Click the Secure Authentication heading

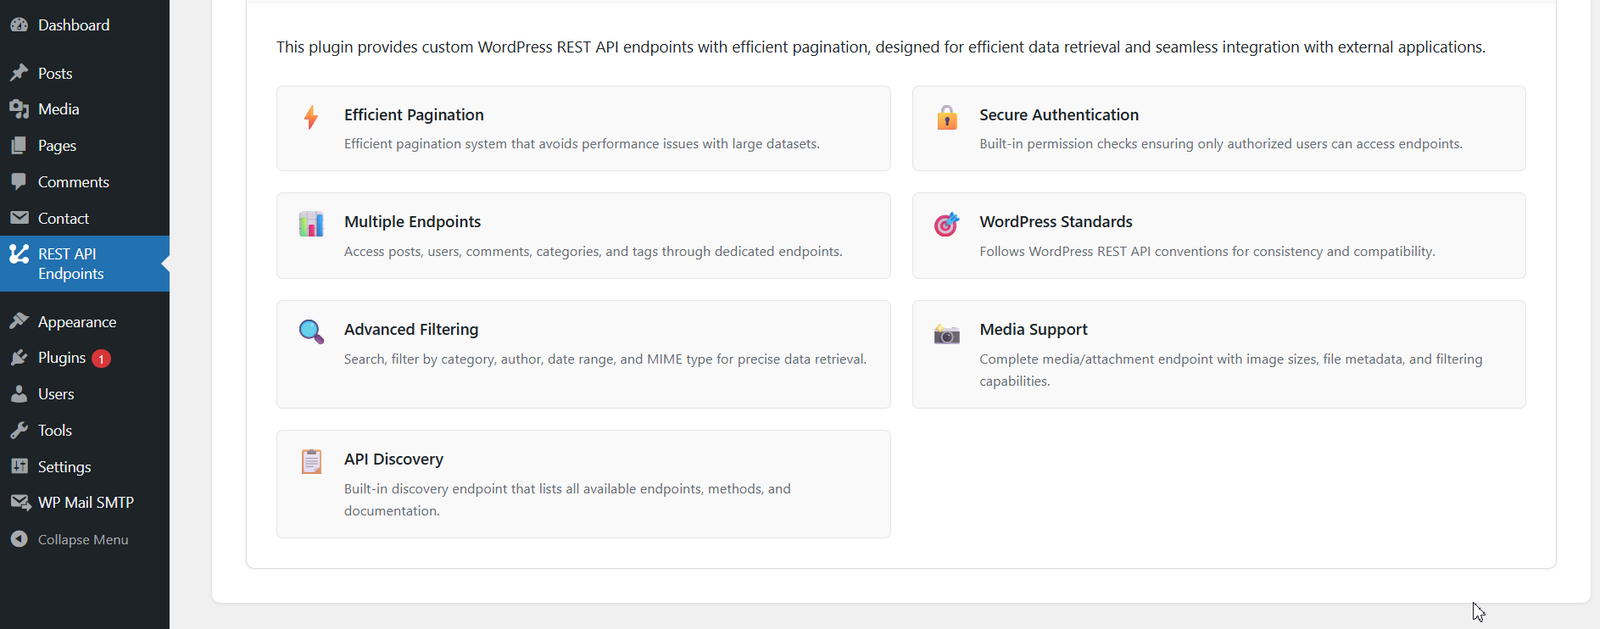(x=1059, y=115)
